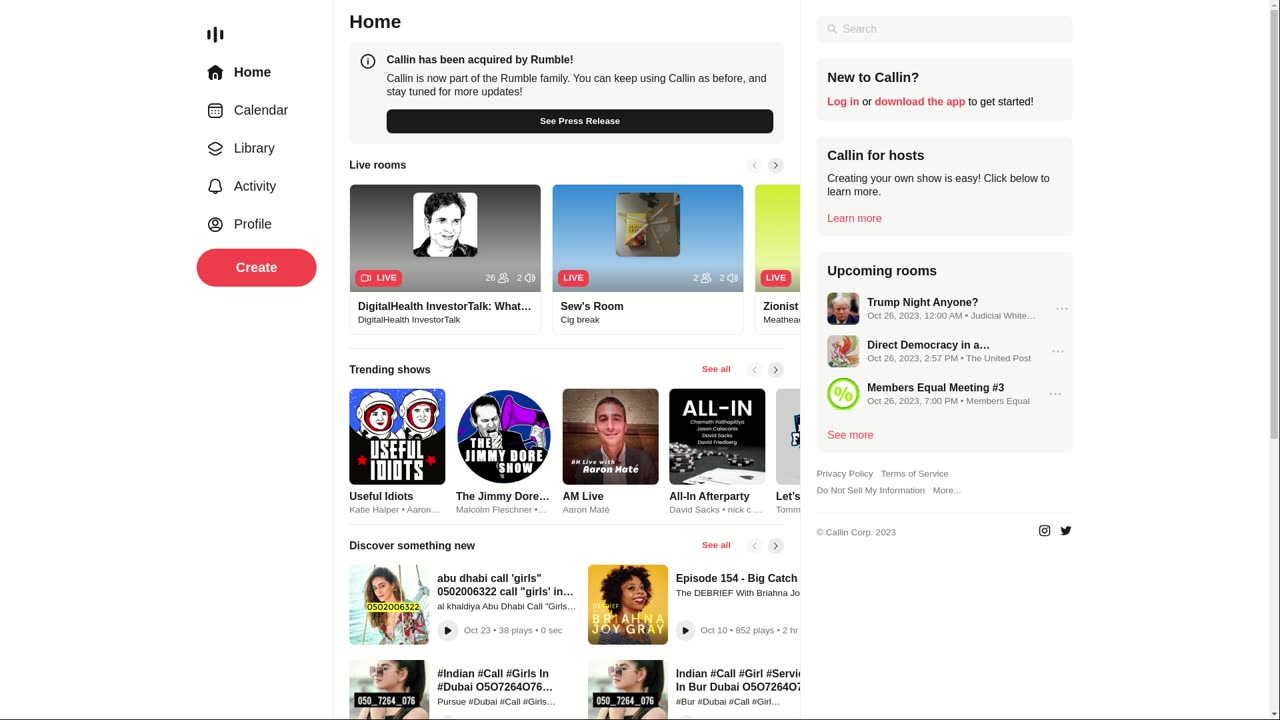Click See Press Release button
Screen dimensions: 1280x720
580,121
